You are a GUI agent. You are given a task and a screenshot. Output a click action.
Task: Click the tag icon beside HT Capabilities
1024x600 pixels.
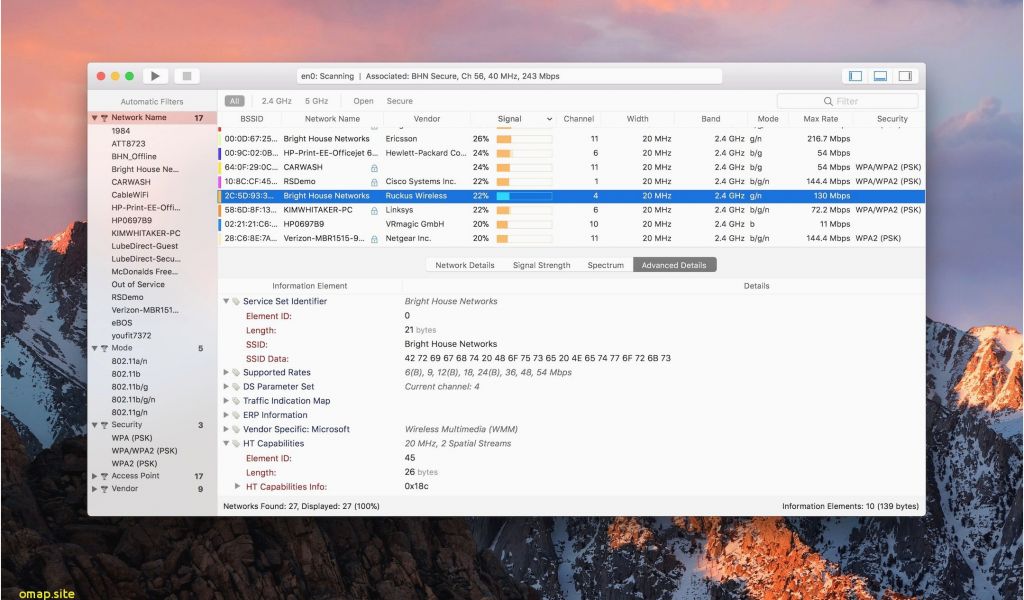(236, 444)
